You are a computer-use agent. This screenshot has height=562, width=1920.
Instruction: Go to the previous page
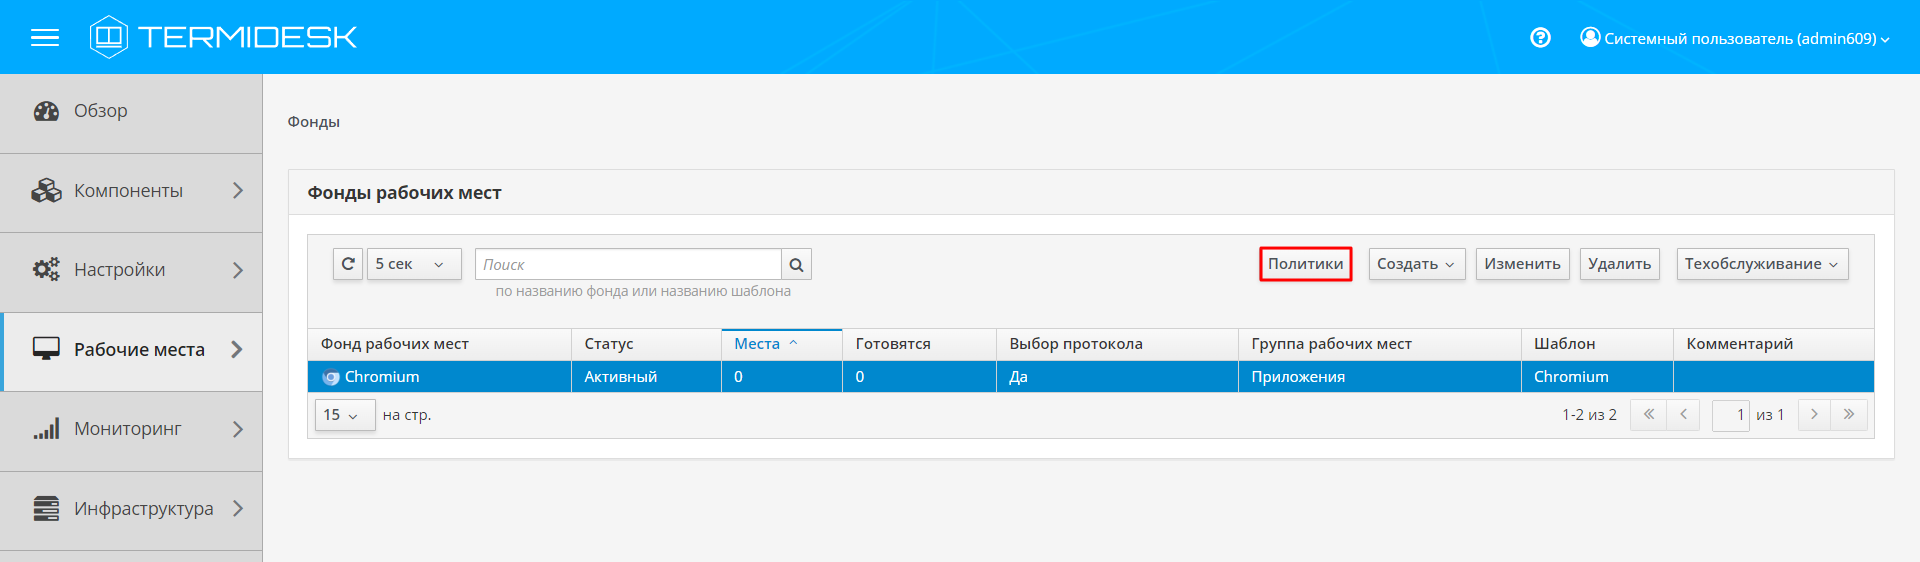1683,415
